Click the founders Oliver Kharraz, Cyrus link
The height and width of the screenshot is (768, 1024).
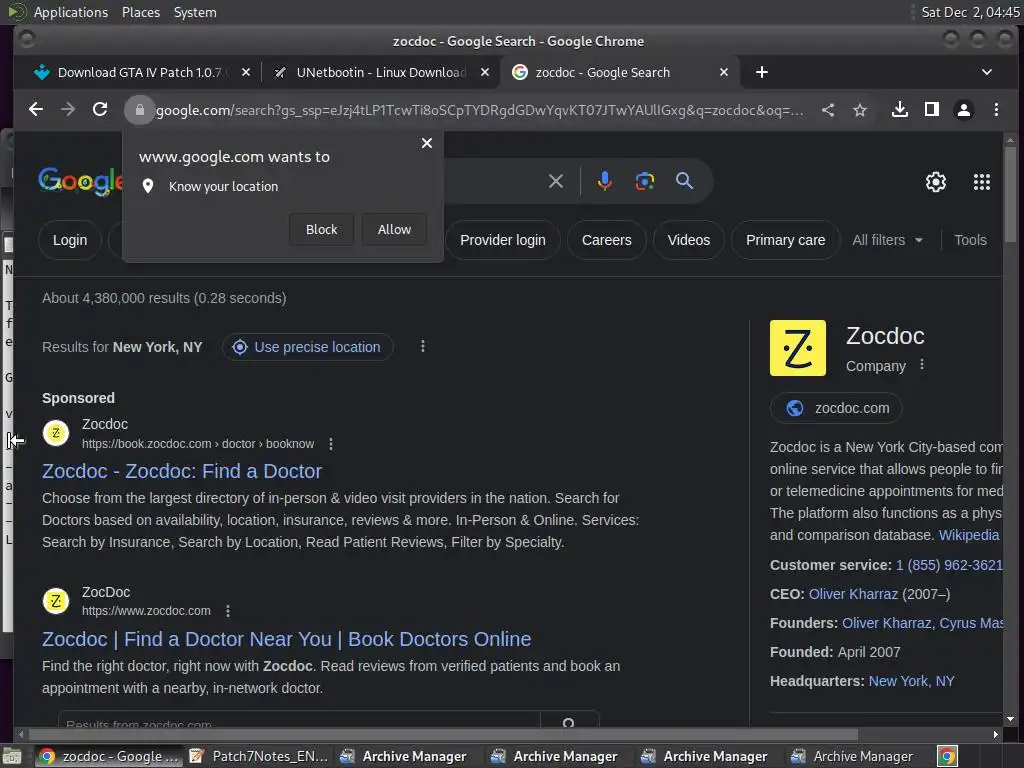point(922,623)
